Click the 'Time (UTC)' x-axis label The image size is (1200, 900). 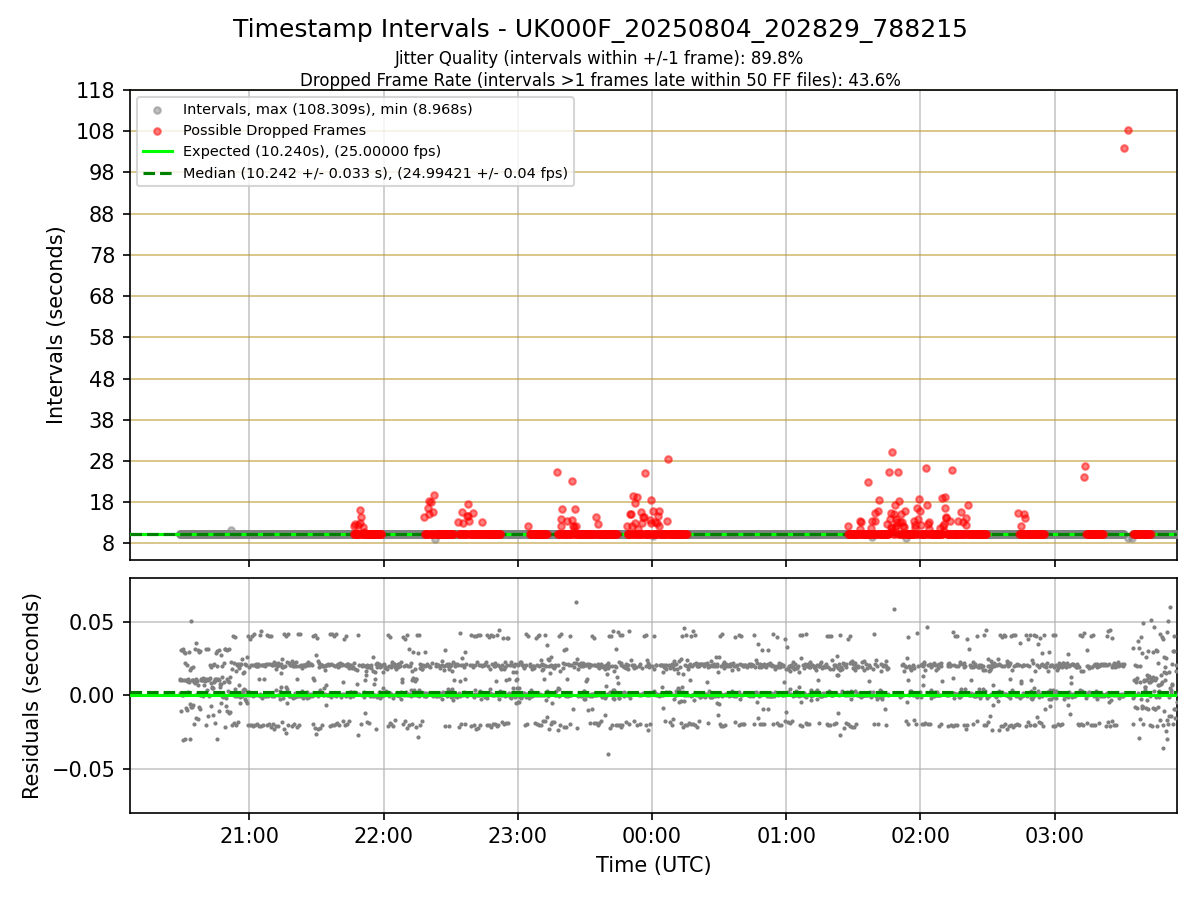653,865
